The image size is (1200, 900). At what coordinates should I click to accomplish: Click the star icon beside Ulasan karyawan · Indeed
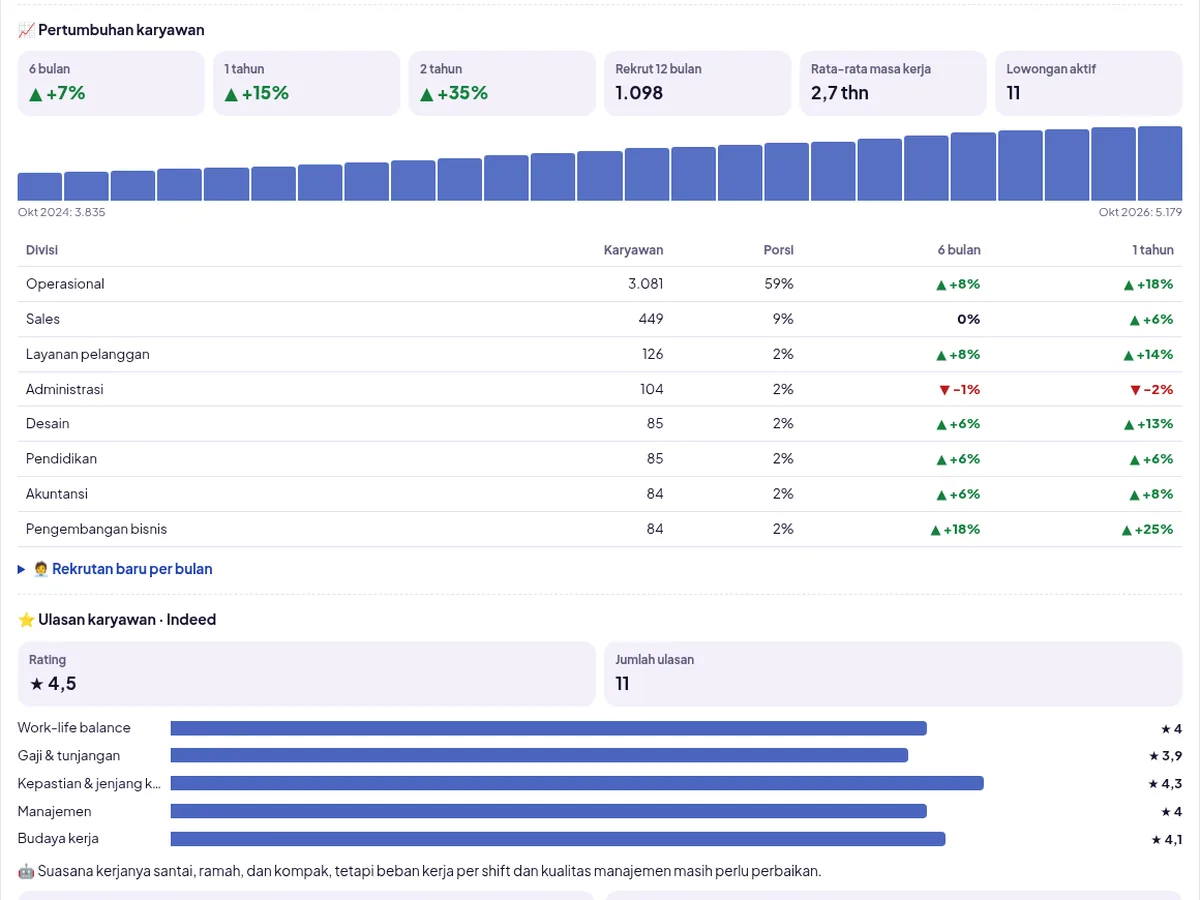click(26, 620)
